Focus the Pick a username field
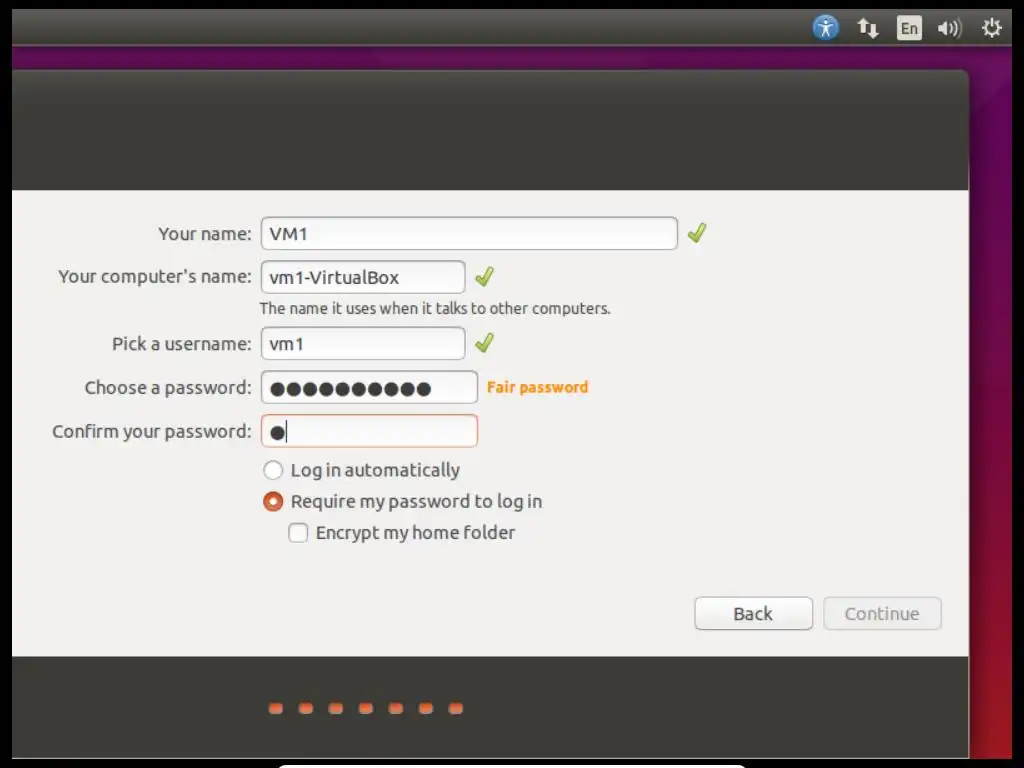The width and height of the screenshot is (1024, 768). [363, 344]
